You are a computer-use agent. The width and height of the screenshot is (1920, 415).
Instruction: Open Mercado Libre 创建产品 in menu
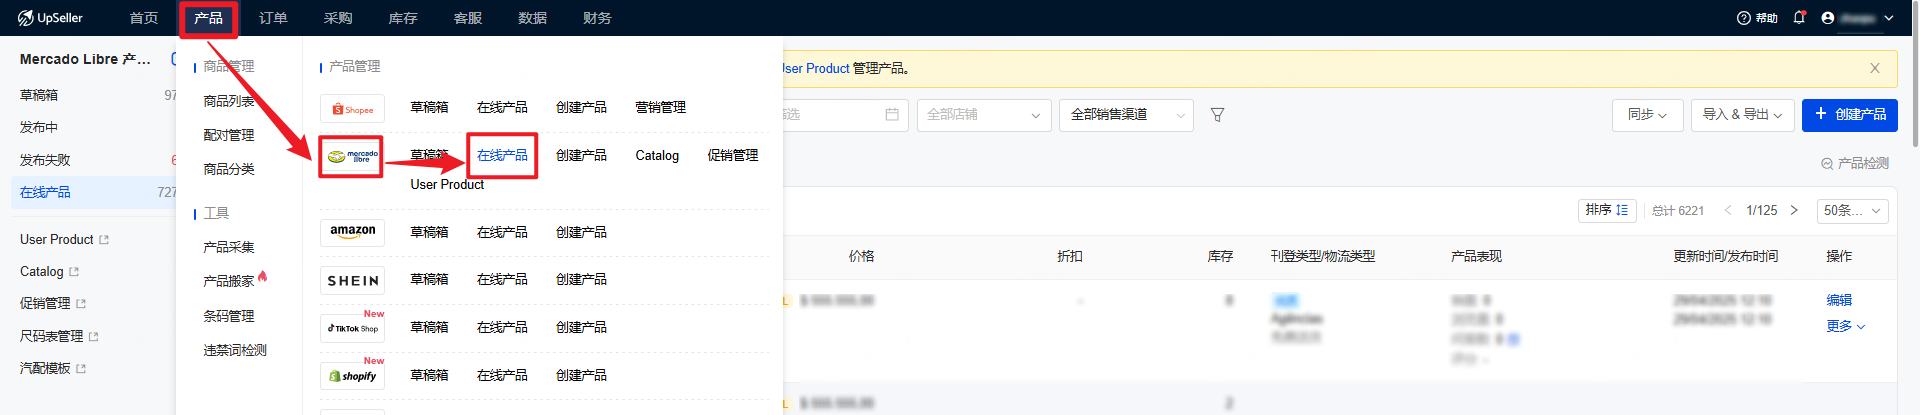click(581, 156)
